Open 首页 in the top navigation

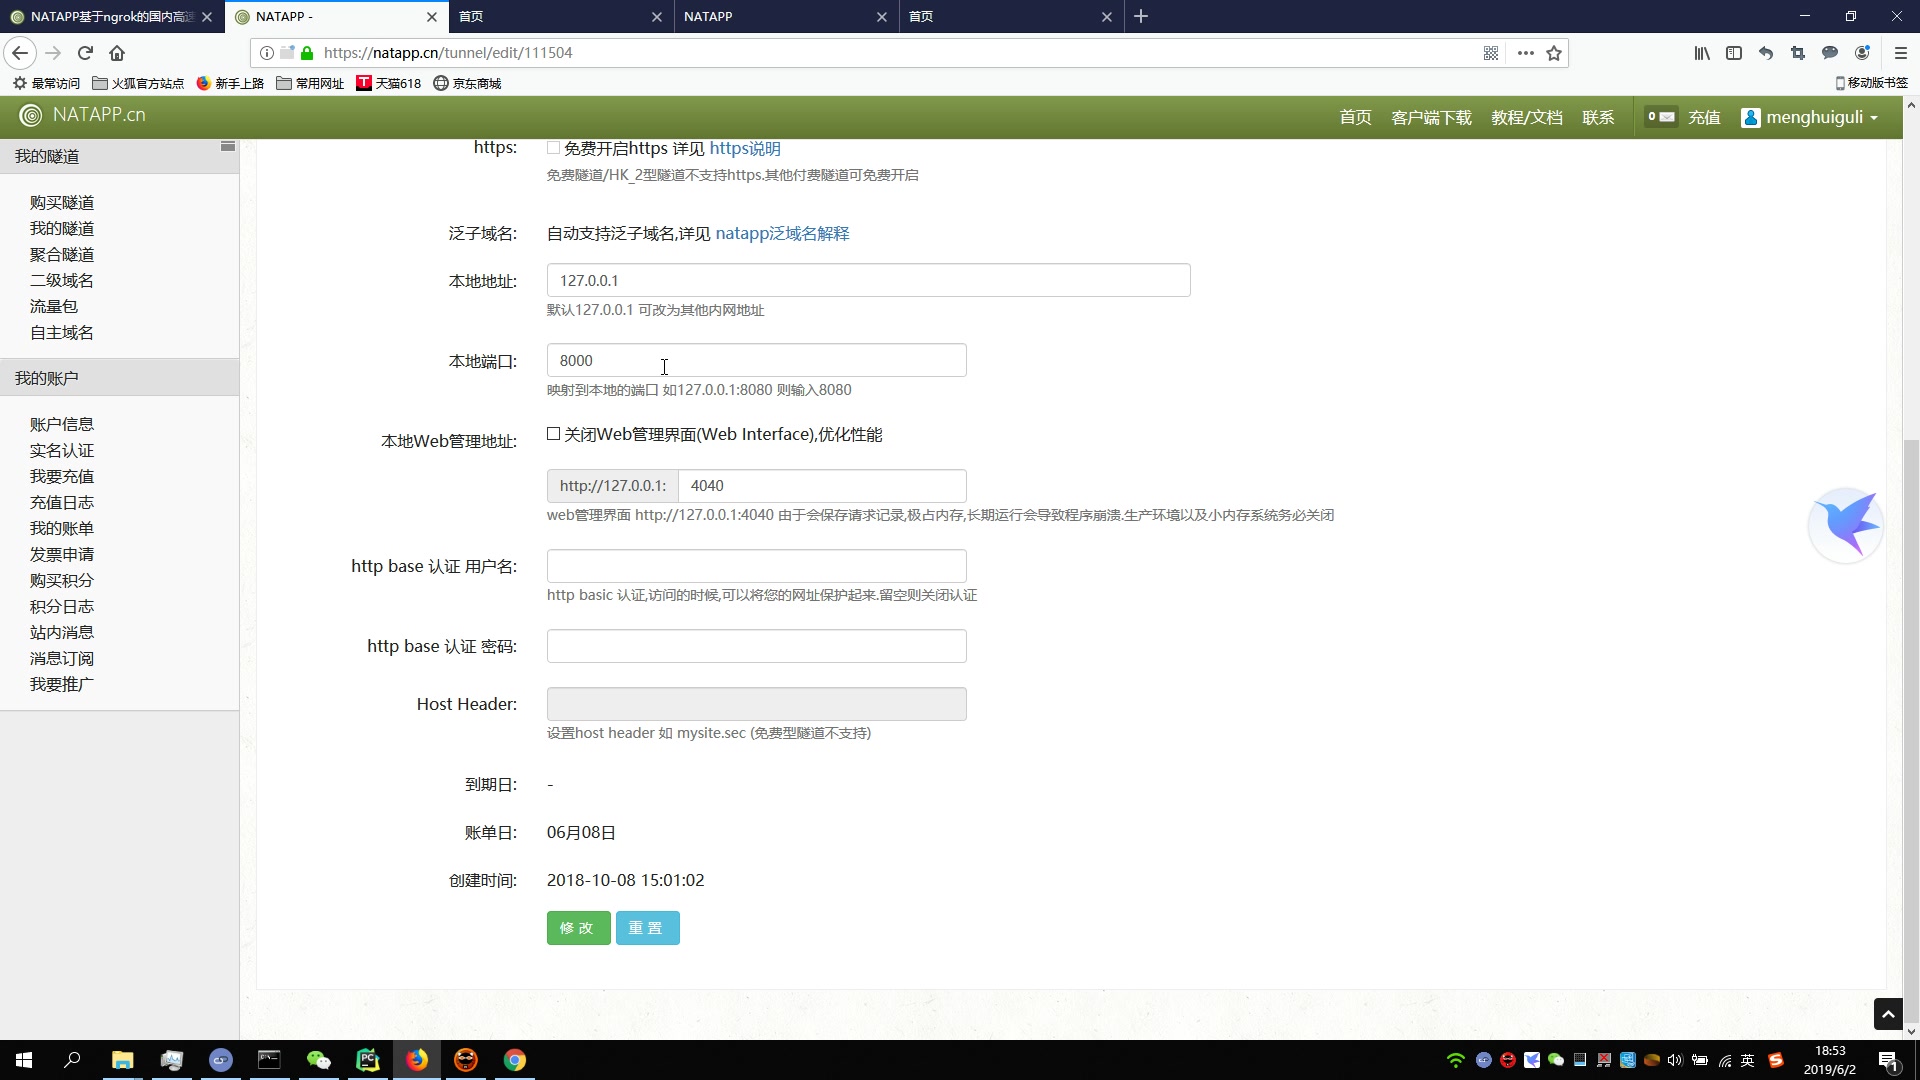click(x=1355, y=117)
